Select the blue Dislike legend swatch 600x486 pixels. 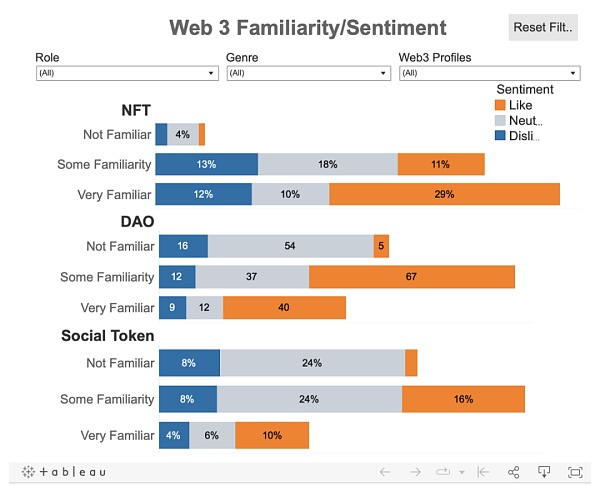tap(500, 135)
